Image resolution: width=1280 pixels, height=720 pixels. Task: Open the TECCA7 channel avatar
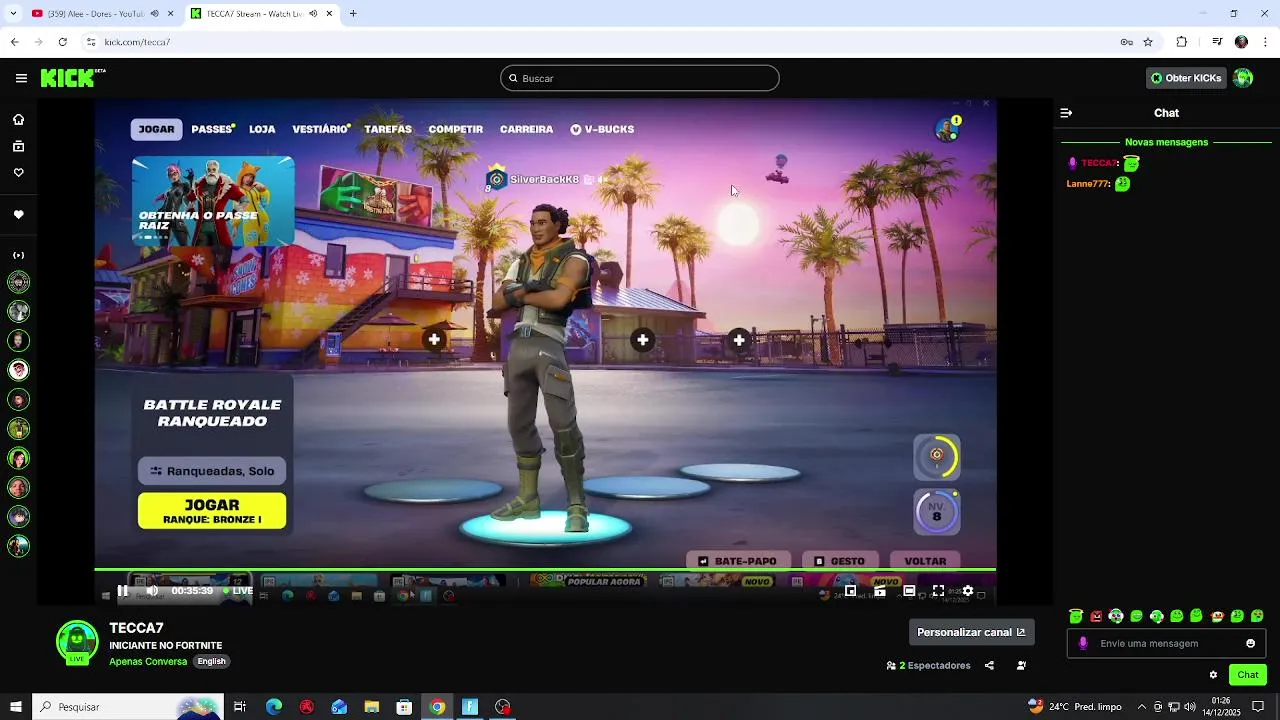(77, 643)
